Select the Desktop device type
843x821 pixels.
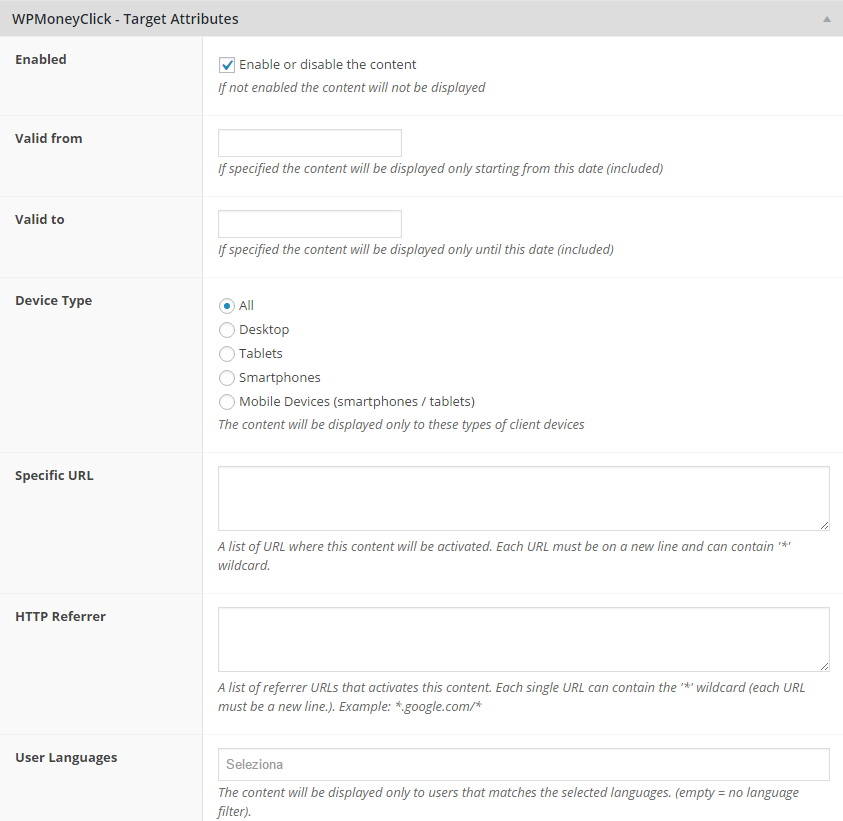[x=227, y=330]
